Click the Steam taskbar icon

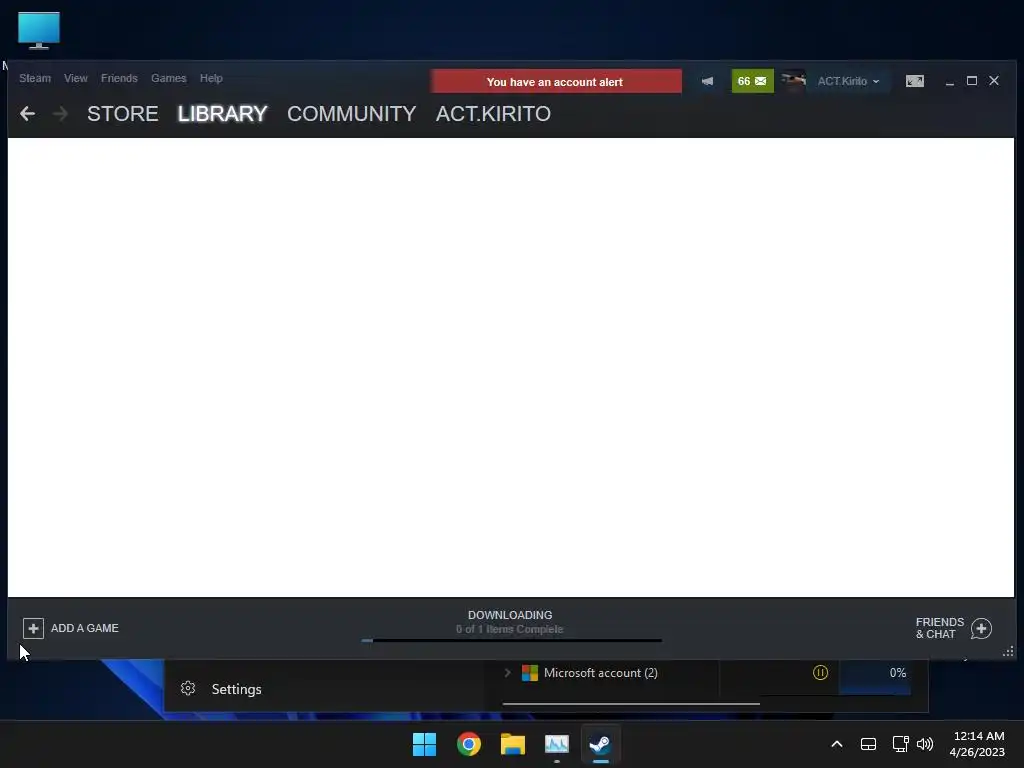(600, 744)
